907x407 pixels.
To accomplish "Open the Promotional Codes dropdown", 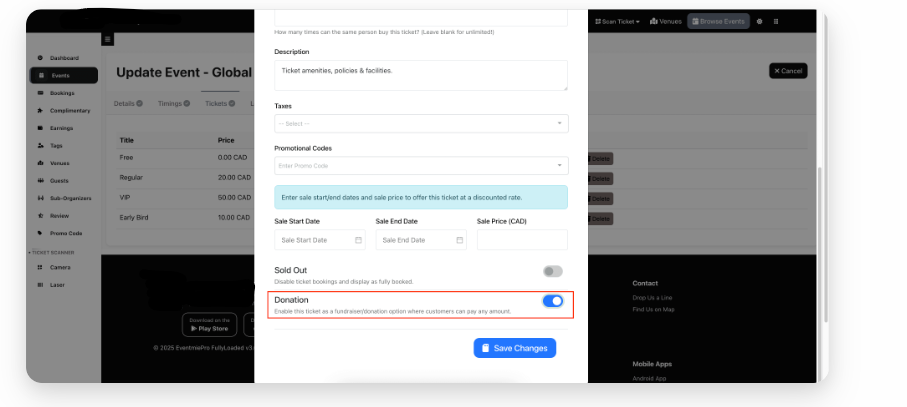I will [421, 165].
